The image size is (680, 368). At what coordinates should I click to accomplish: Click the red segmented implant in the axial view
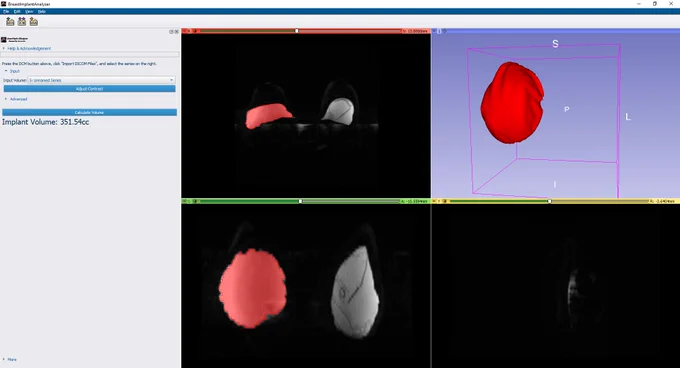[x=268, y=115]
